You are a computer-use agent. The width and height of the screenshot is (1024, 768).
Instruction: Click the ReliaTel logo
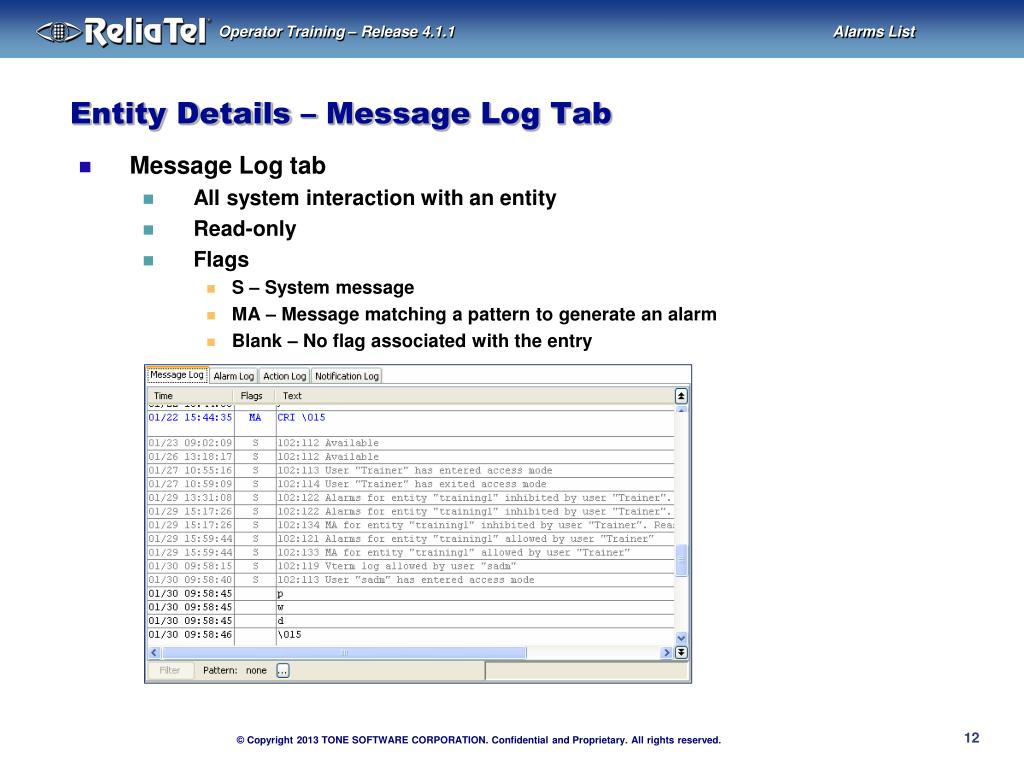coord(123,31)
